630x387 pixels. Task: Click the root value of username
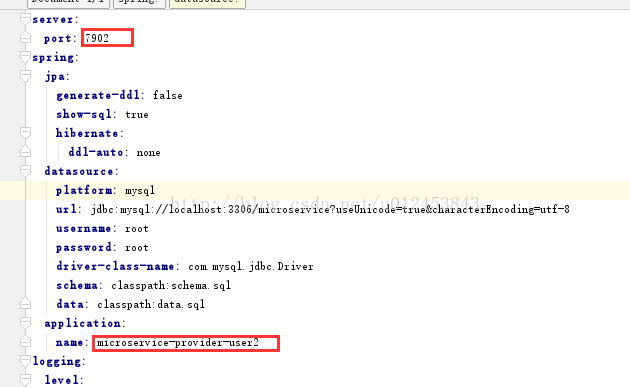tap(137, 229)
